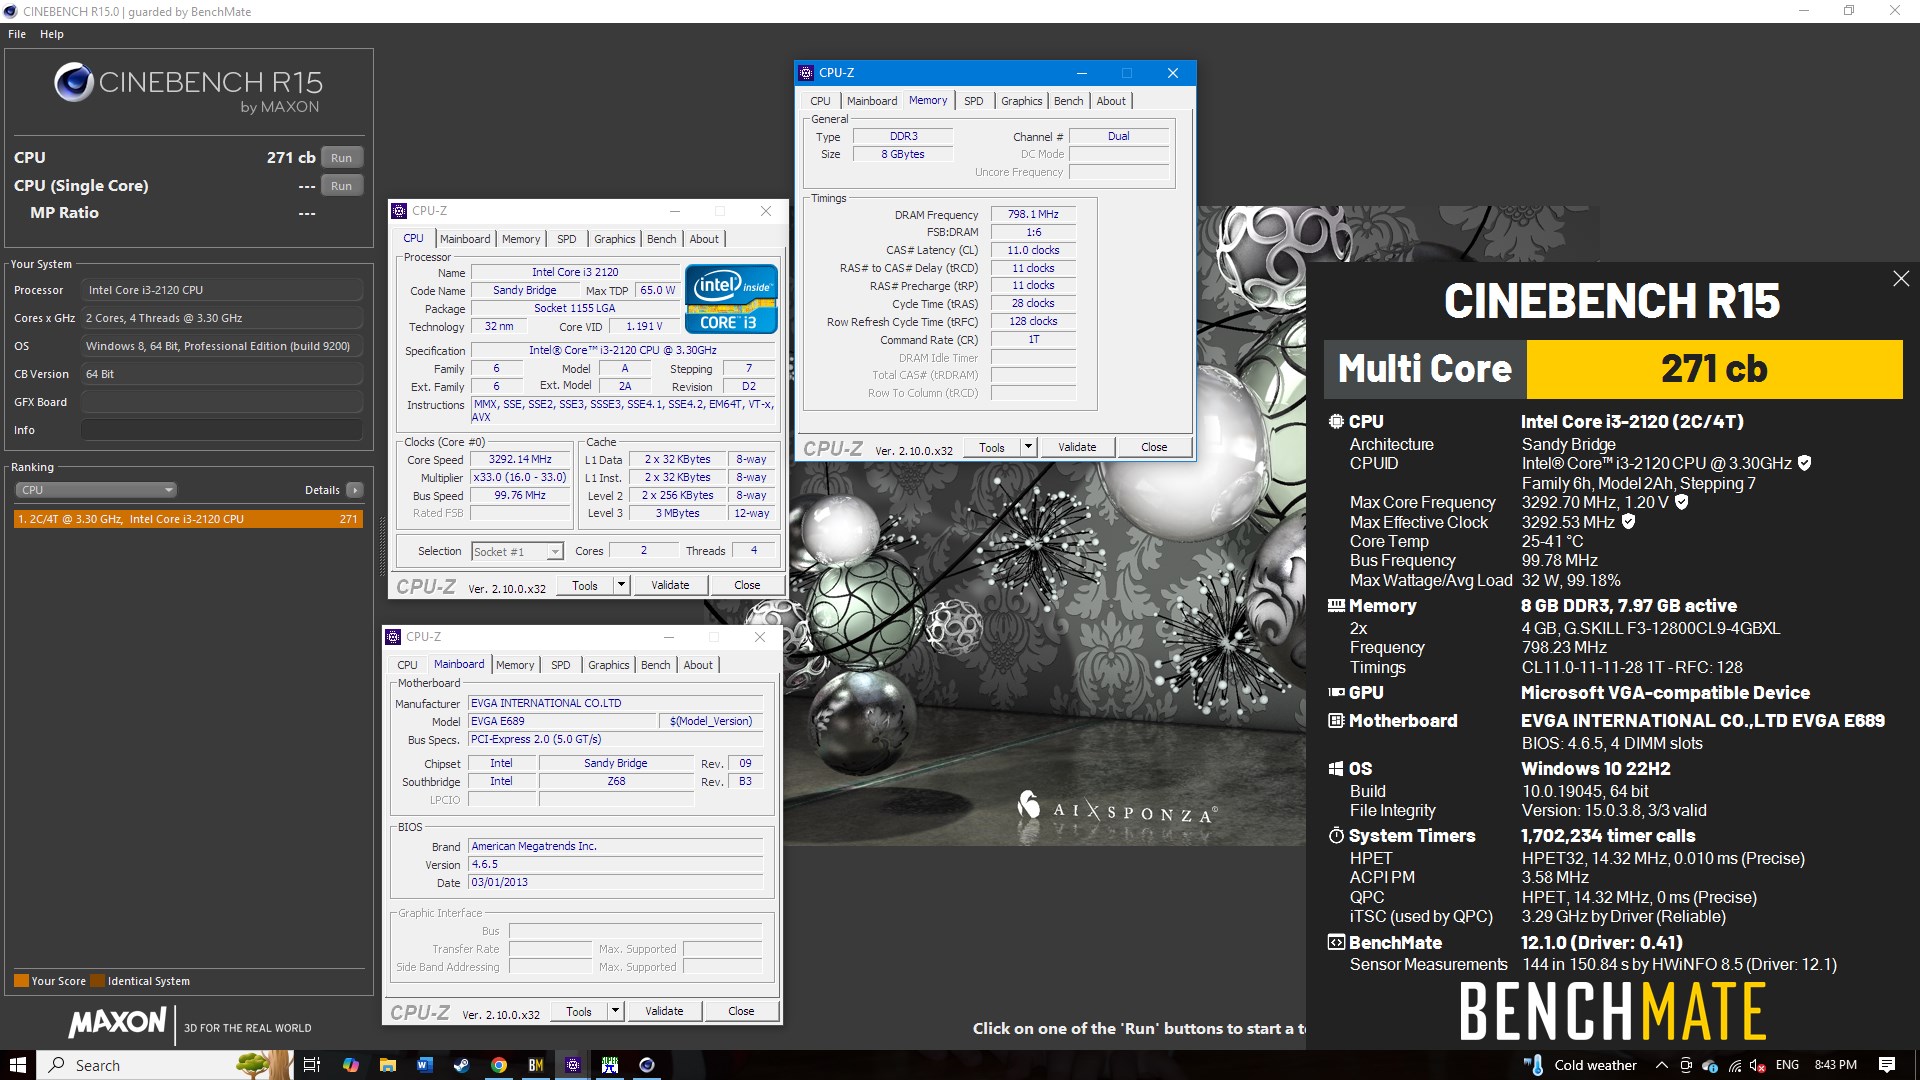Select the orange ranking row for i3-2120
Image resolution: width=1920 pixels, height=1080 pixels.
tap(188, 519)
